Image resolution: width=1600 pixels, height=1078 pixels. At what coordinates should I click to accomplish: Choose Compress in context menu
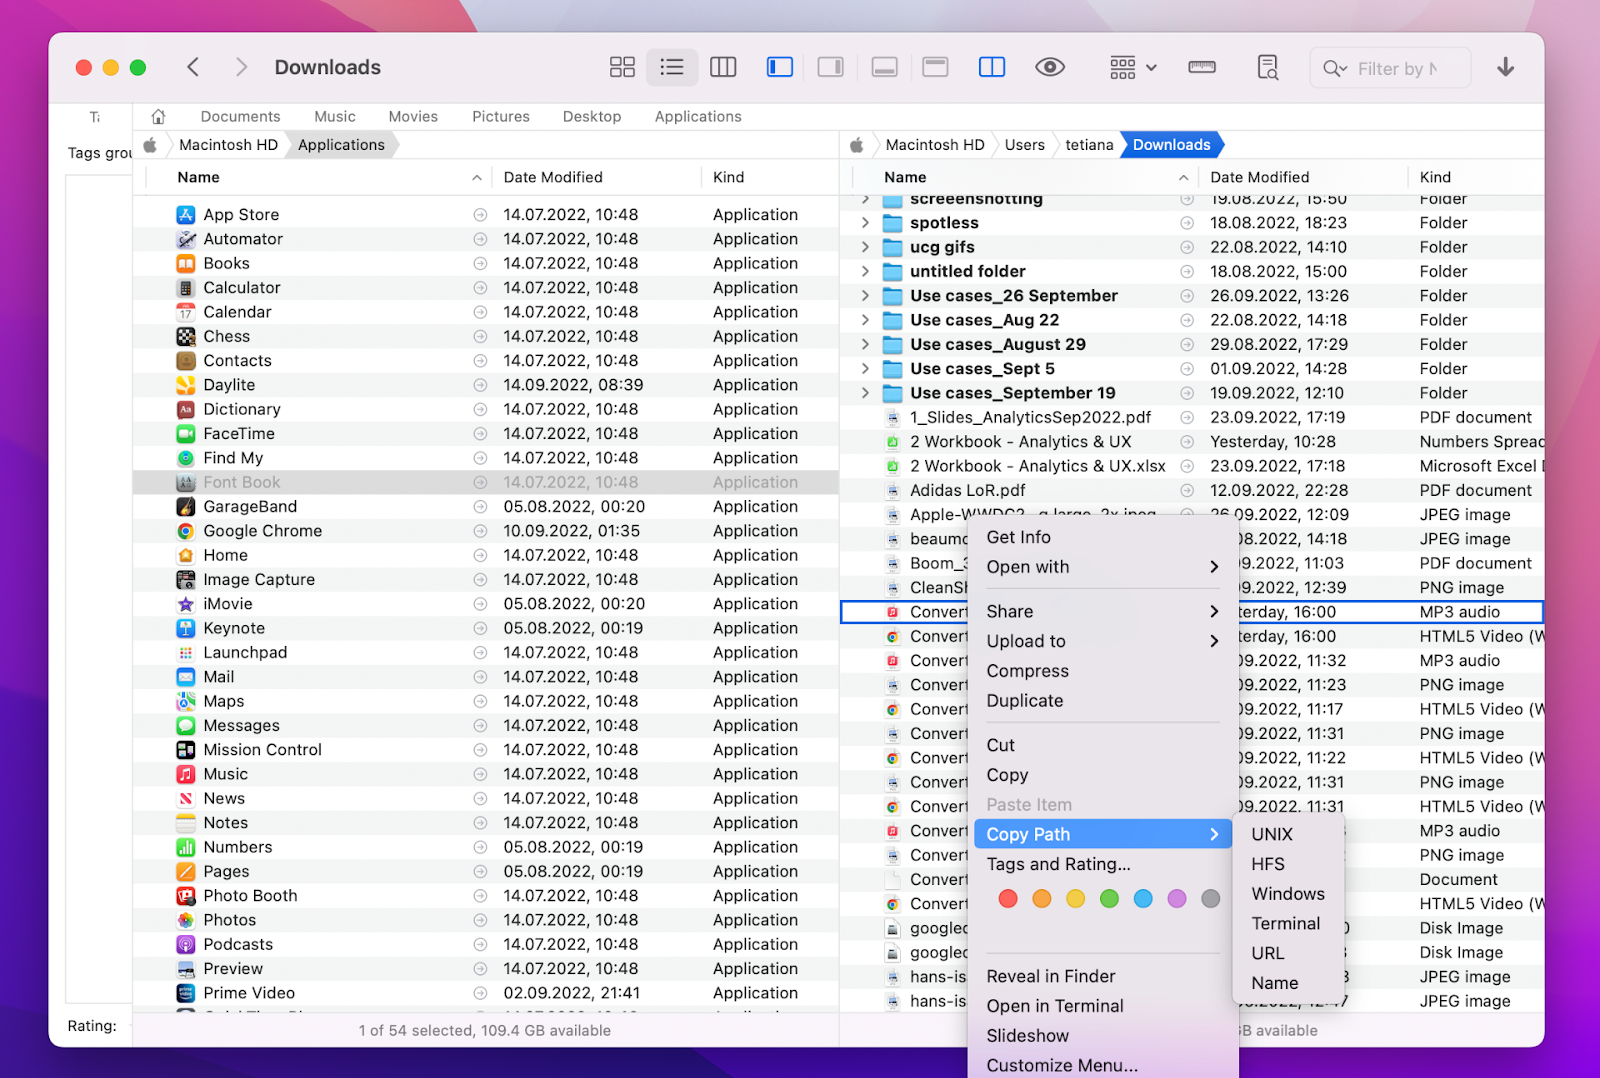[x=1102, y=671]
